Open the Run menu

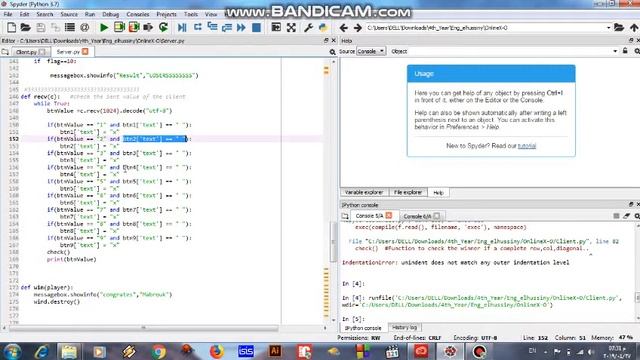click(90, 14)
